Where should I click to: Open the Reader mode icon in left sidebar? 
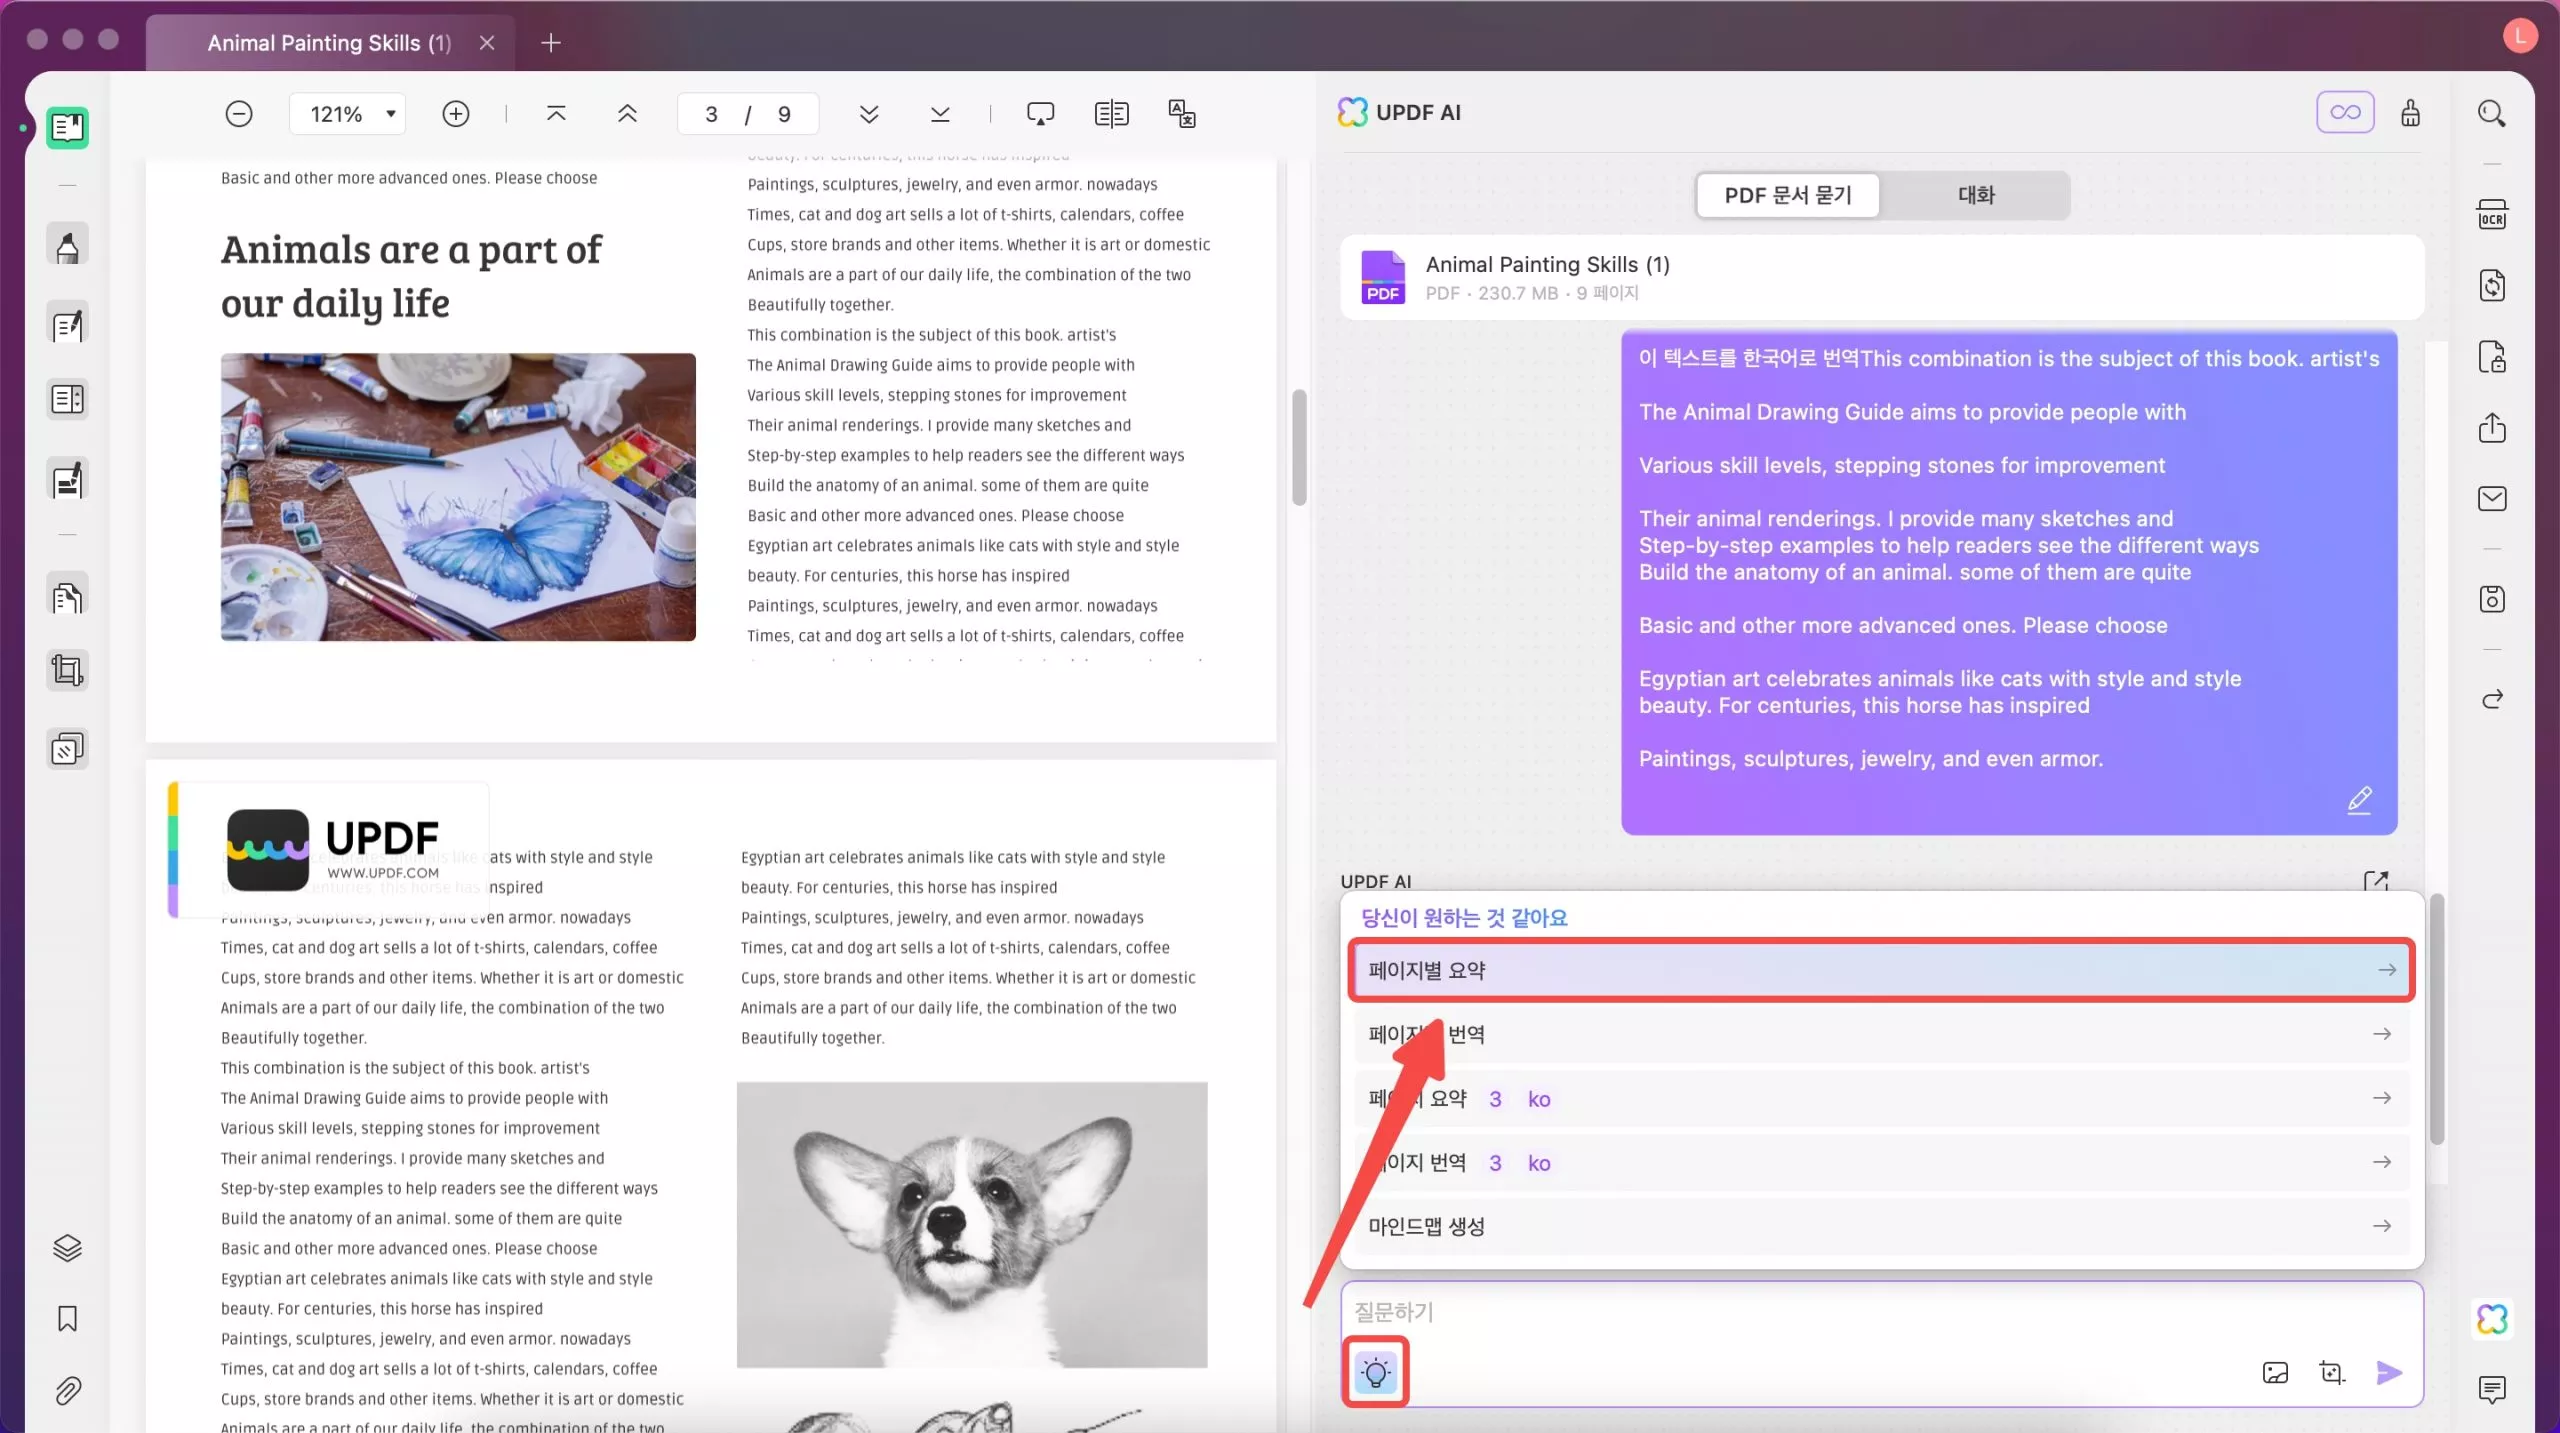tap(67, 128)
